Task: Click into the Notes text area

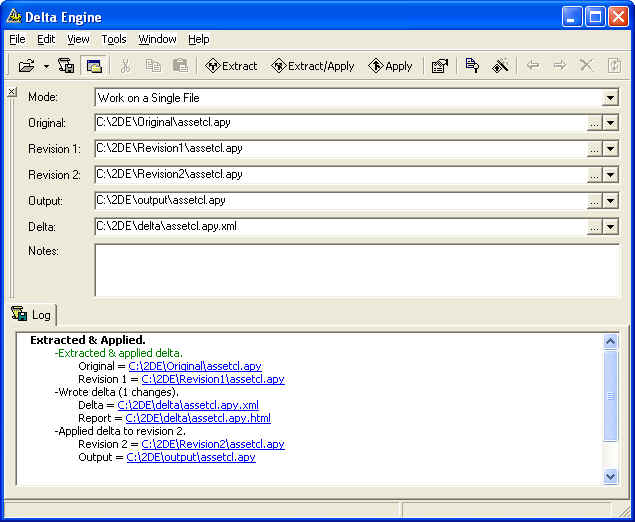Action: (x=357, y=270)
